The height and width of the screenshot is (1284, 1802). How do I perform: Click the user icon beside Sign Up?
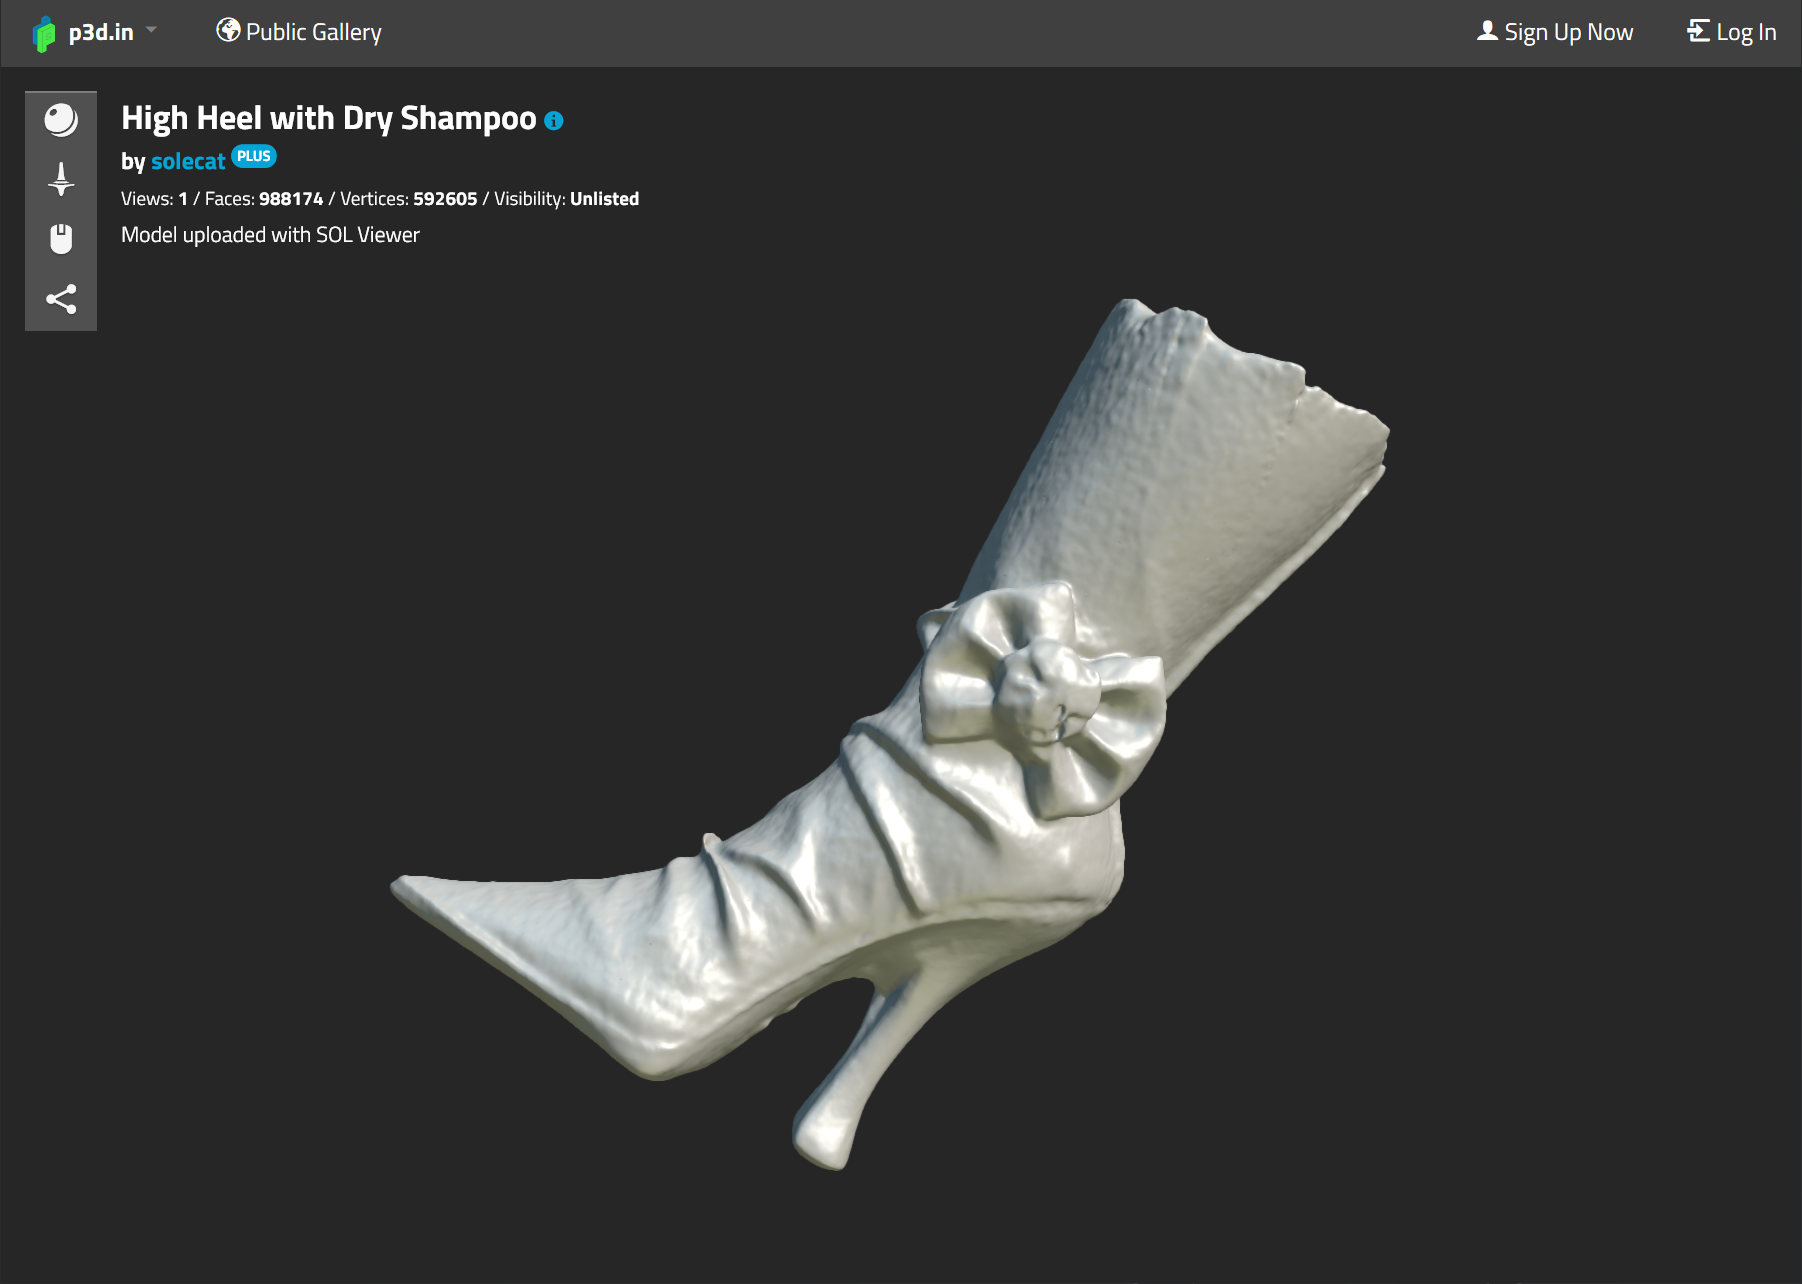coord(1487,31)
